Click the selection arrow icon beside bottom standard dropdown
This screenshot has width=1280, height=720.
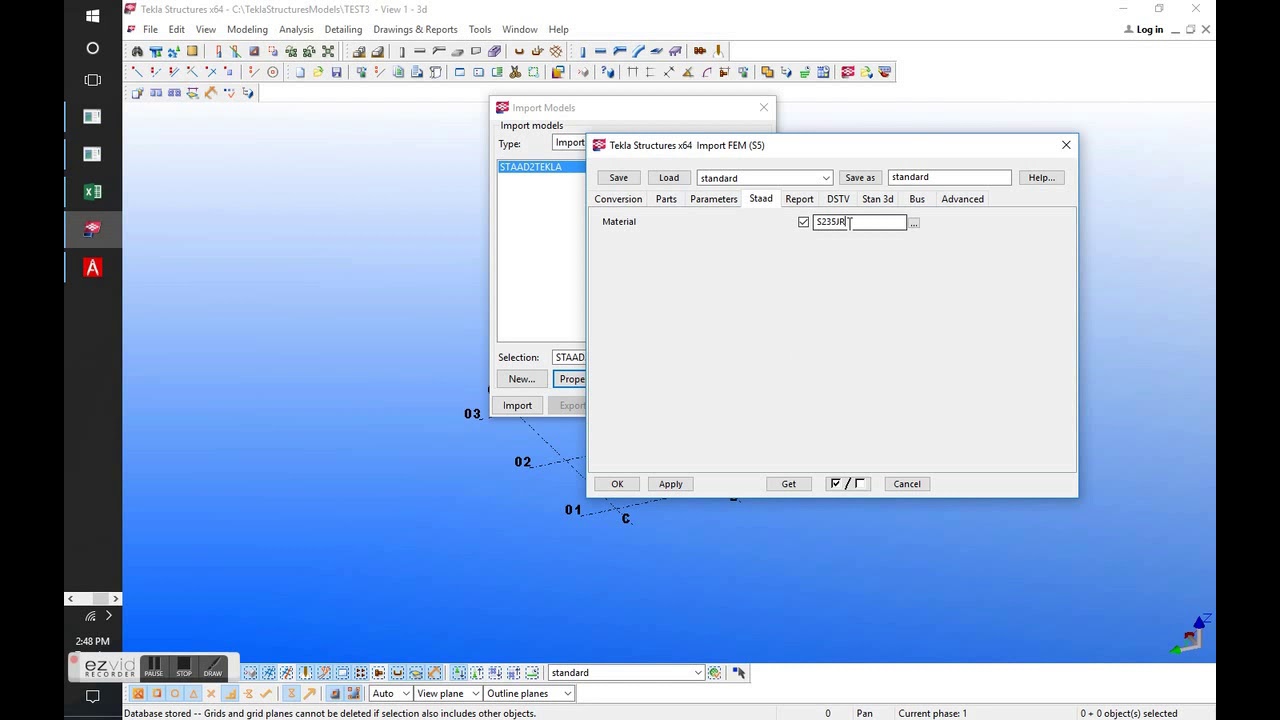point(739,673)
